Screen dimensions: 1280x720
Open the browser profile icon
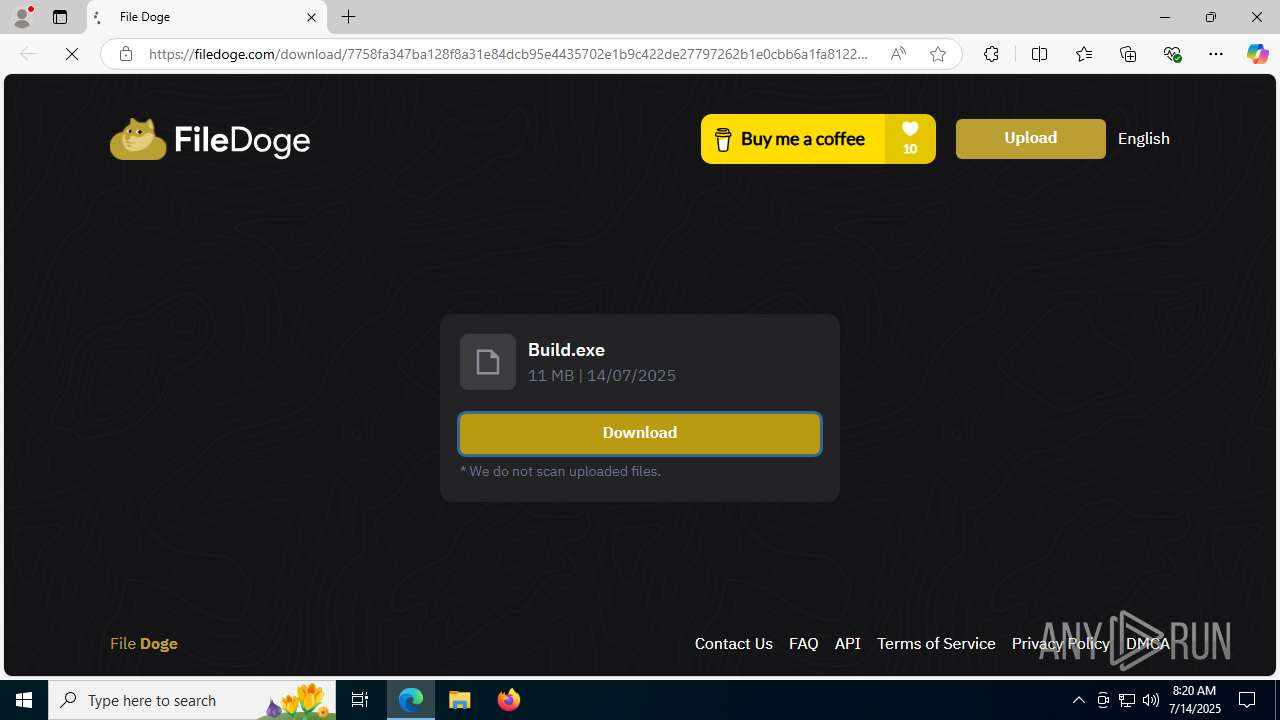click(22, 17)
